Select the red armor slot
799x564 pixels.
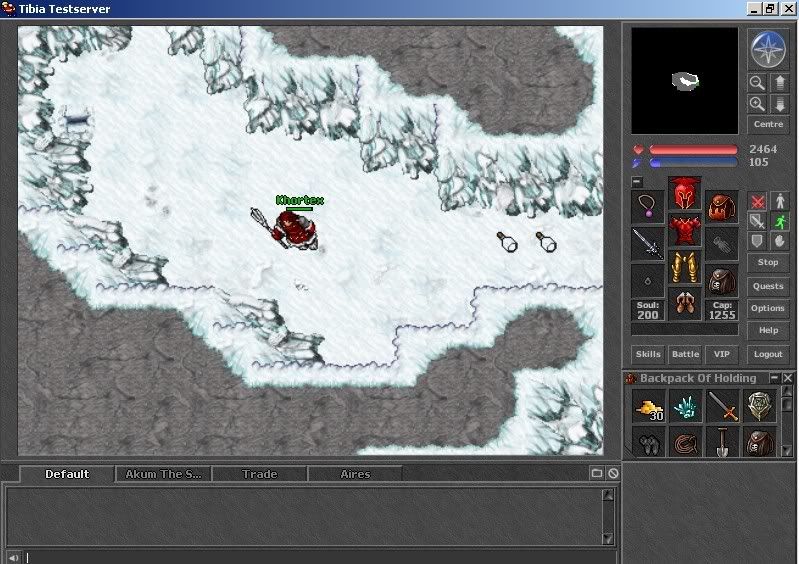pos(684,230)
